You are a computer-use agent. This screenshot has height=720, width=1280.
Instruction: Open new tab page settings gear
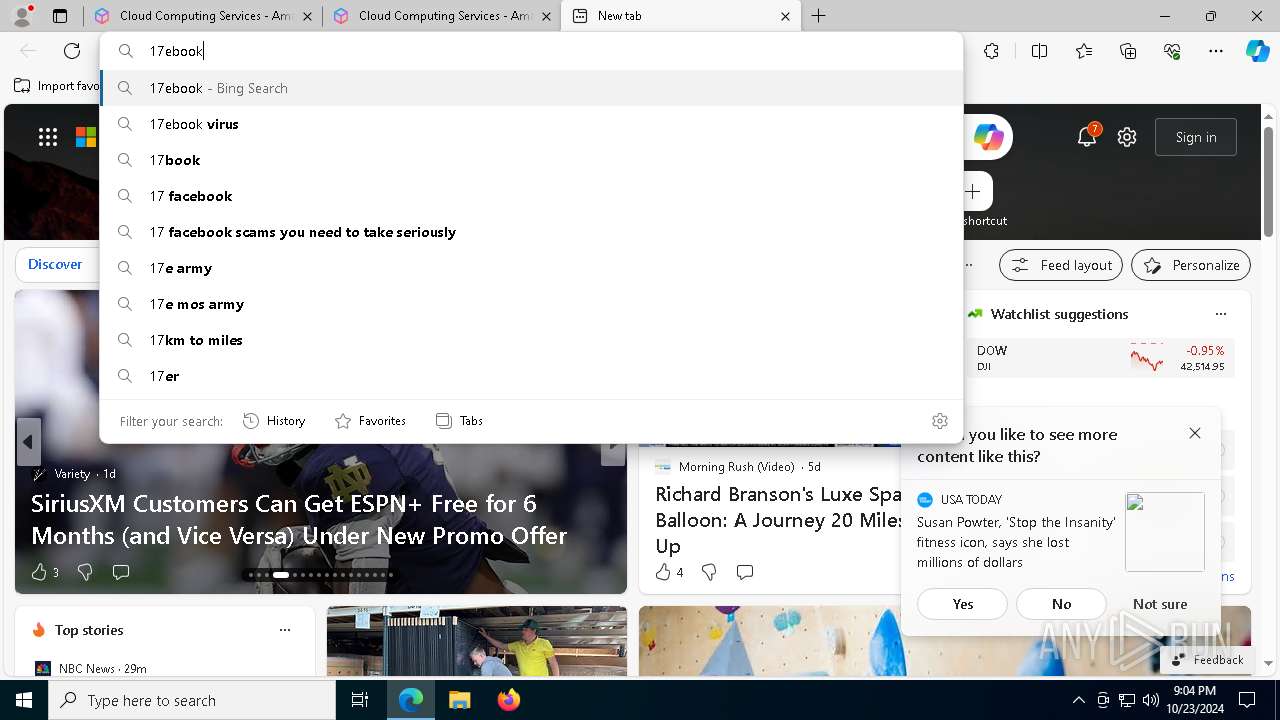[1127, 137]
